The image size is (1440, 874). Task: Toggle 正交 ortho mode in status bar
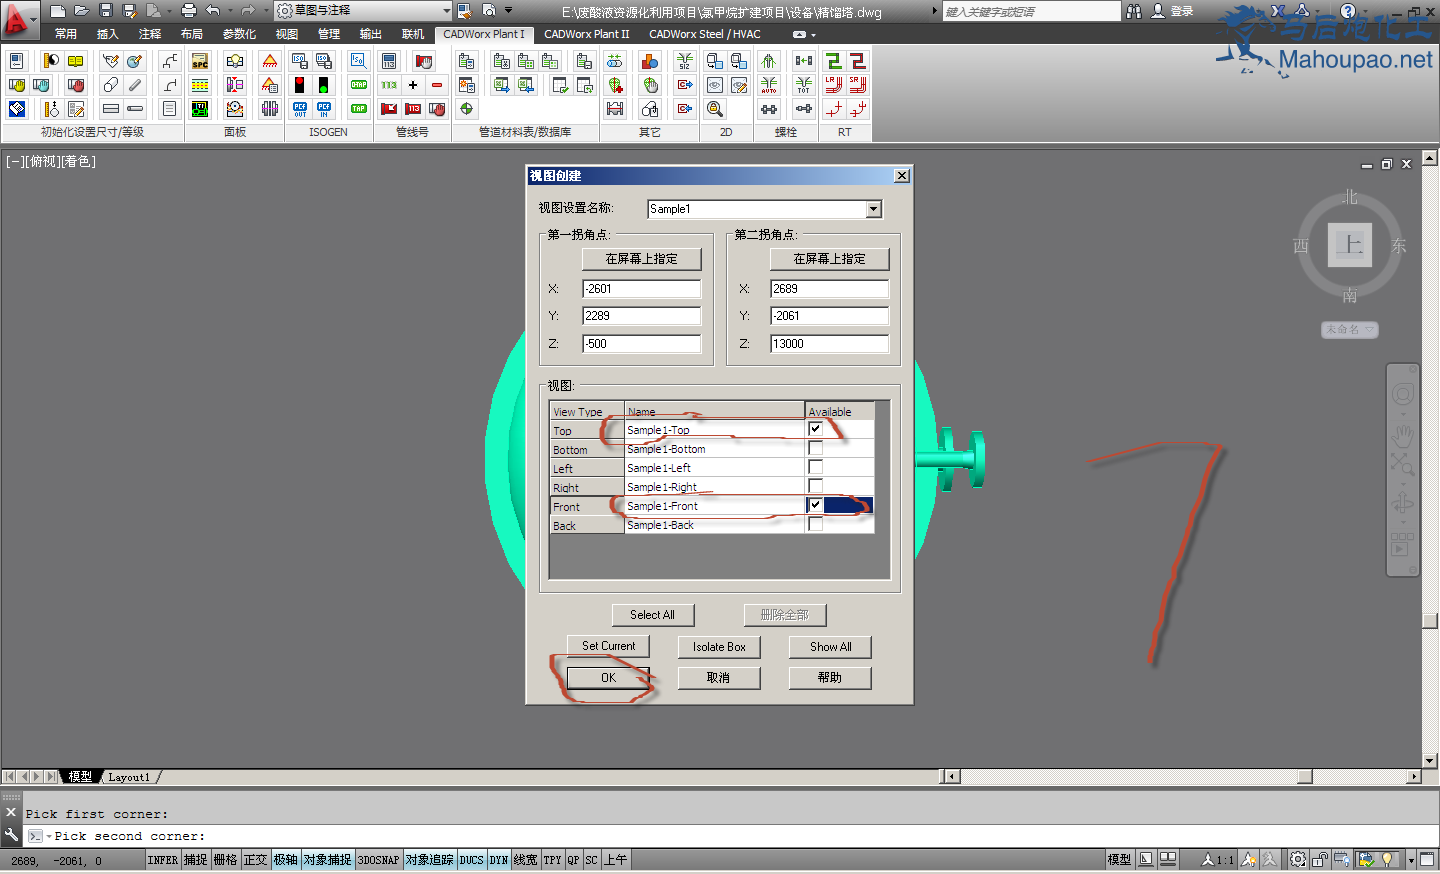tap(256, 860)
